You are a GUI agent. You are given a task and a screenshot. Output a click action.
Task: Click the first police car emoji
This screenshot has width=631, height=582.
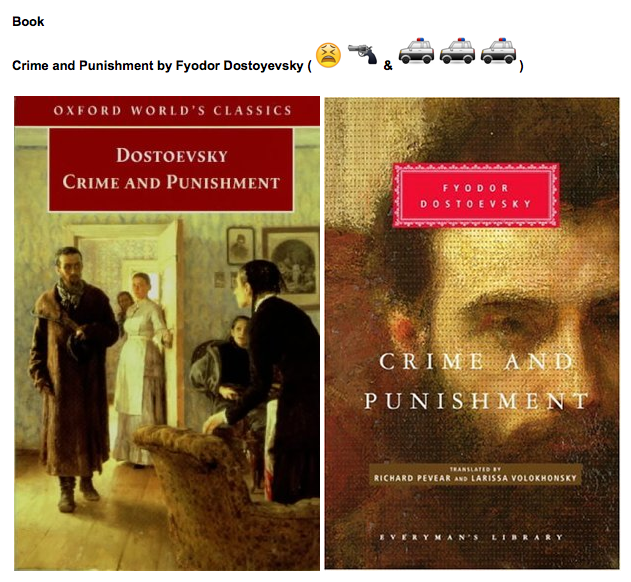(x=417, y=51)
